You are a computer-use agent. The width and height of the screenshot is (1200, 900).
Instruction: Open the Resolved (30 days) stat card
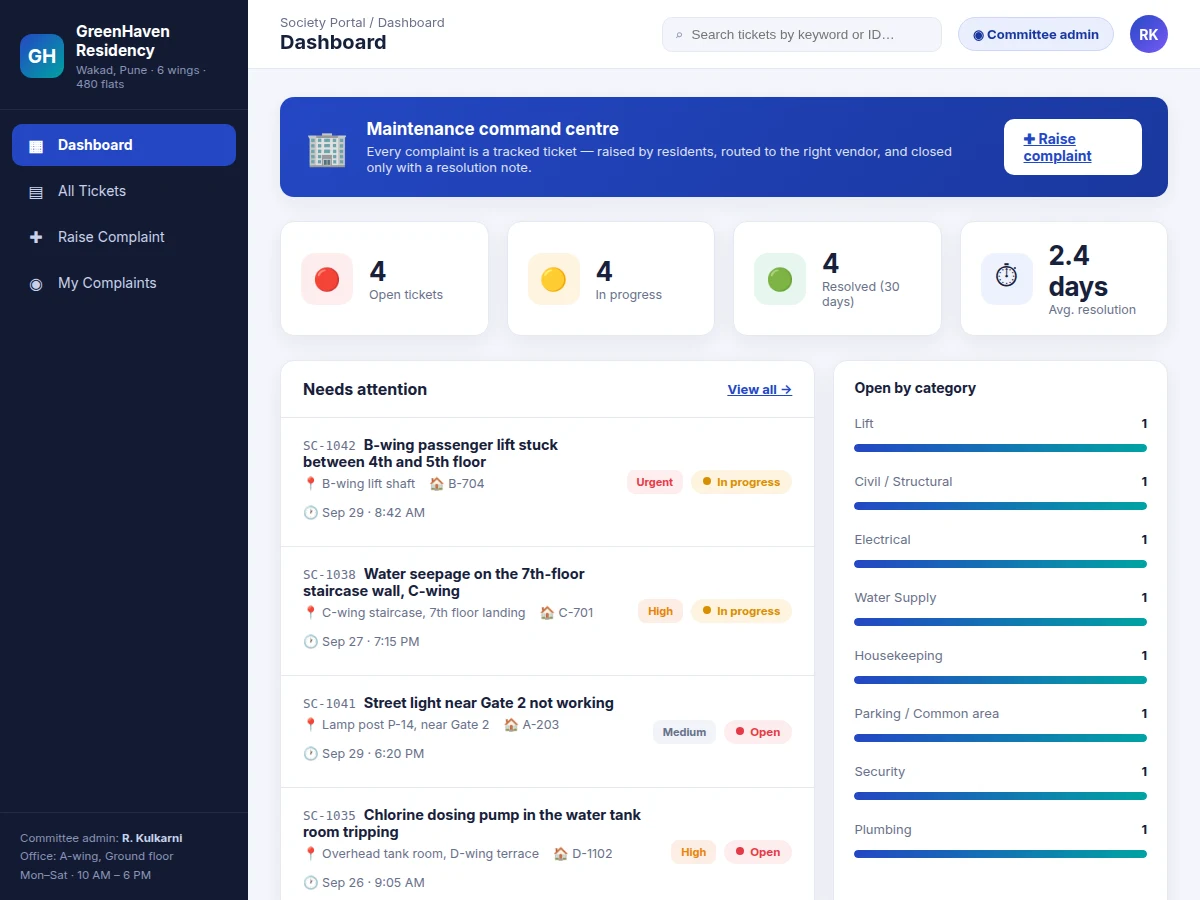coord(837,279)
